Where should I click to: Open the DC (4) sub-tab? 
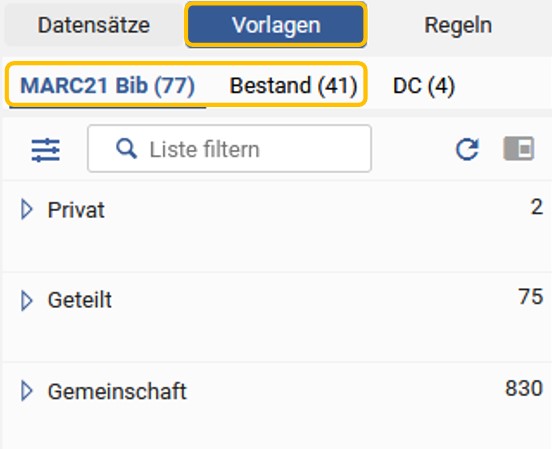[424, 86]
